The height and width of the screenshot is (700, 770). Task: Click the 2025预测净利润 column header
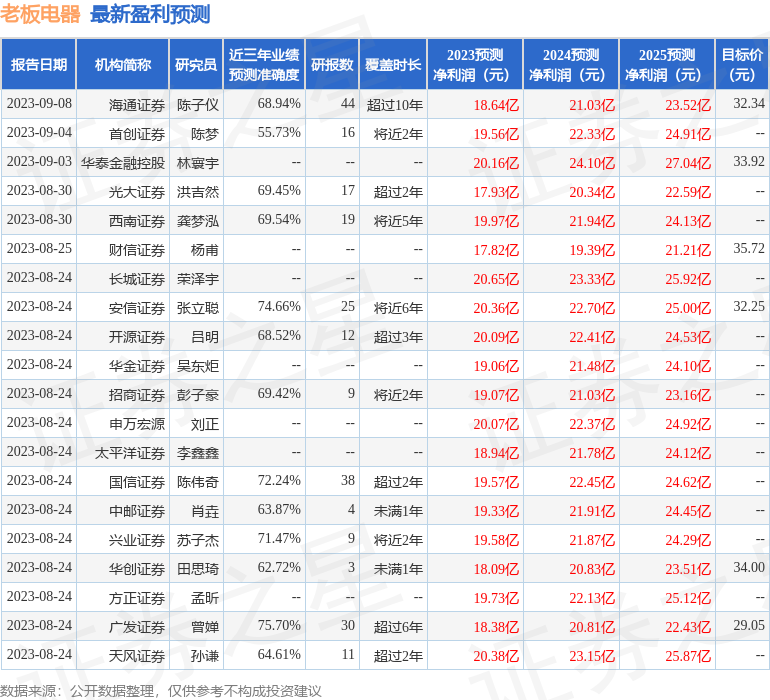667,64
